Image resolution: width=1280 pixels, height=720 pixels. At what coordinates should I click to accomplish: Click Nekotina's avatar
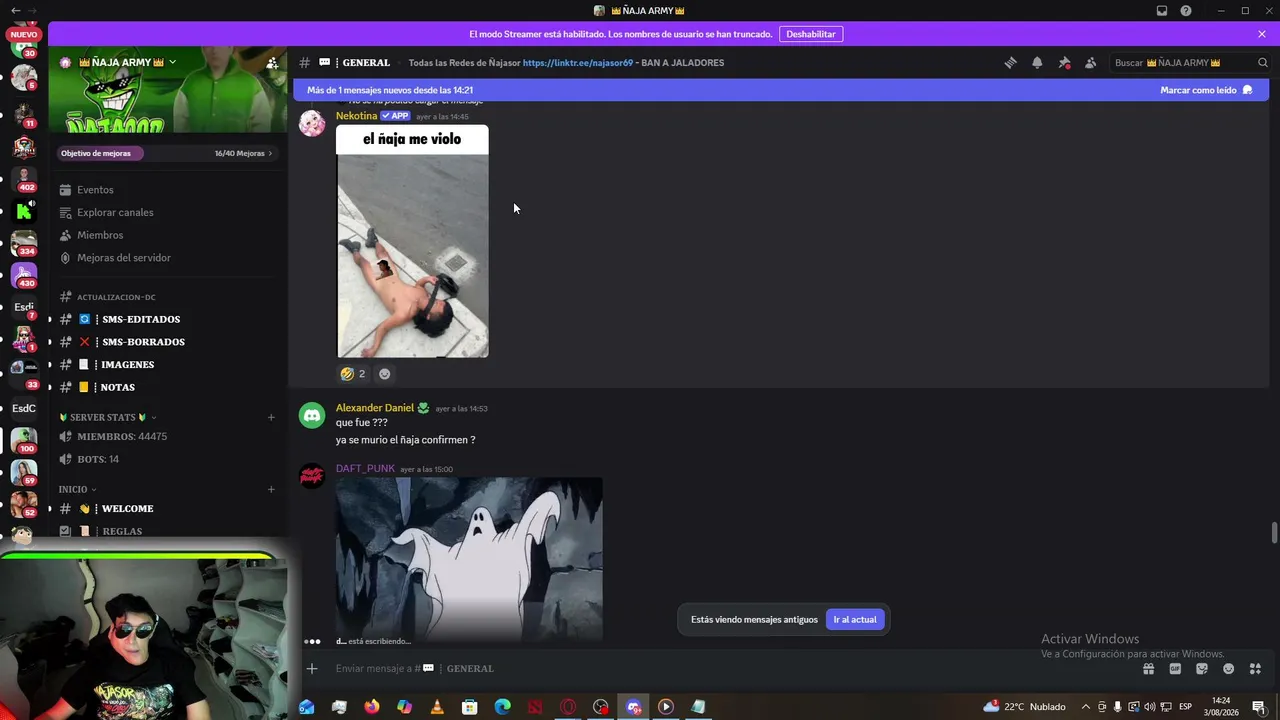(x=312, y=123)
